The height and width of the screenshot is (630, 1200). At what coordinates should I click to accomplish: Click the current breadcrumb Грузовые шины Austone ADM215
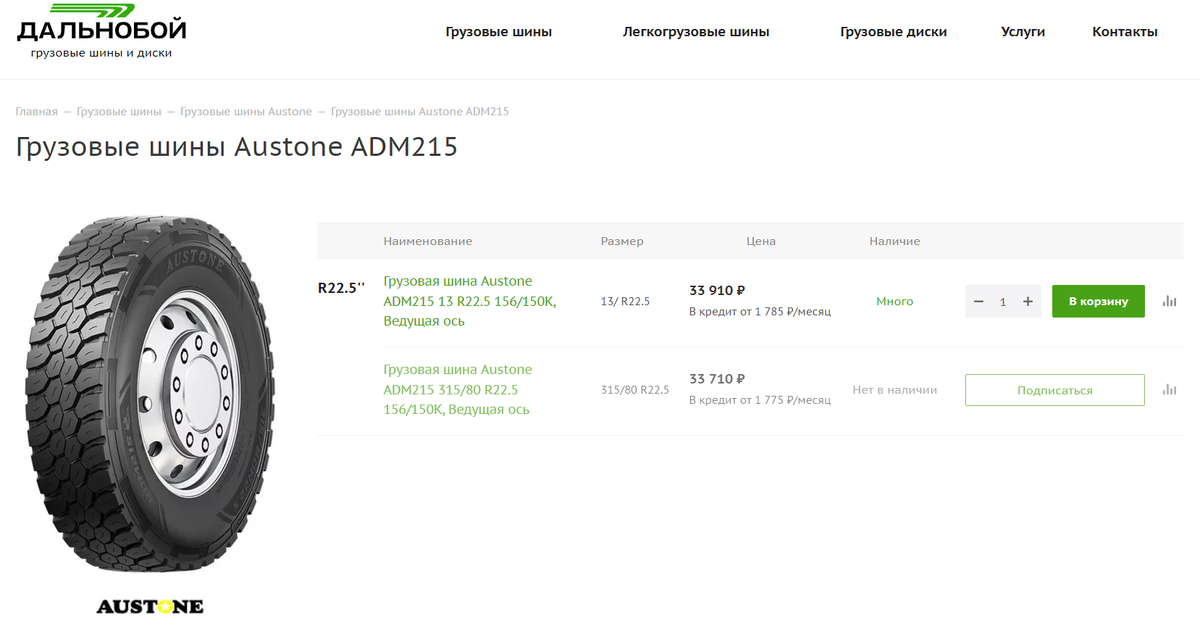420,111
